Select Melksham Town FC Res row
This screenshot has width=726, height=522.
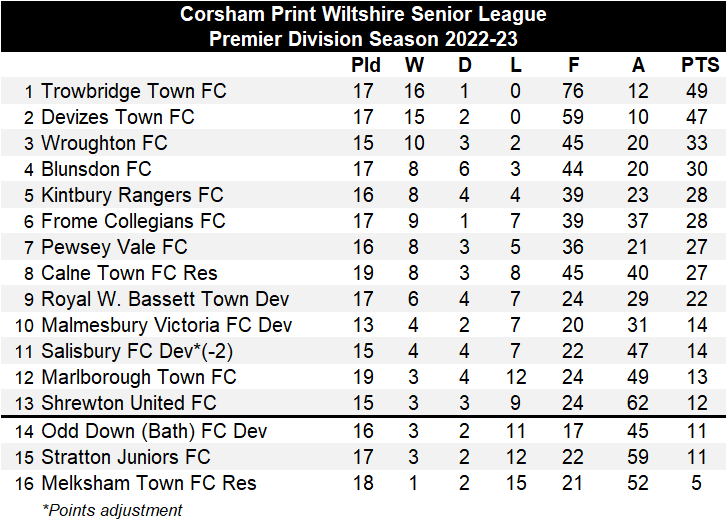[x=148, y=483]
